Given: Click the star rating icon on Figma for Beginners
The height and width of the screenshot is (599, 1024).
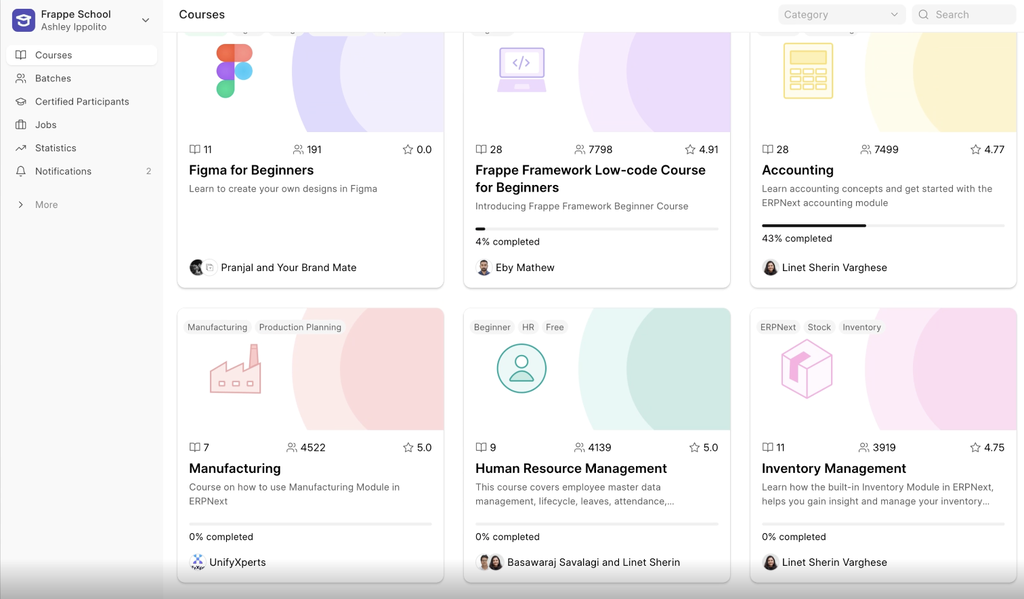Looking at the screenshot, I should (x=408, y=150).
